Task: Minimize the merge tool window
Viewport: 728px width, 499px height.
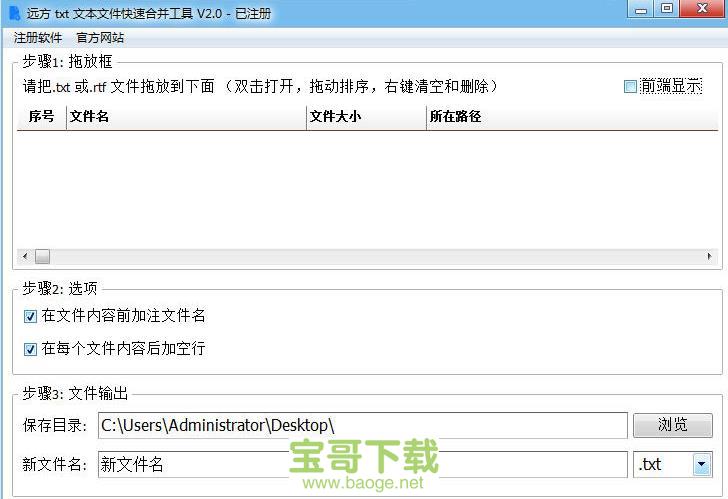Action: (641, 9)
